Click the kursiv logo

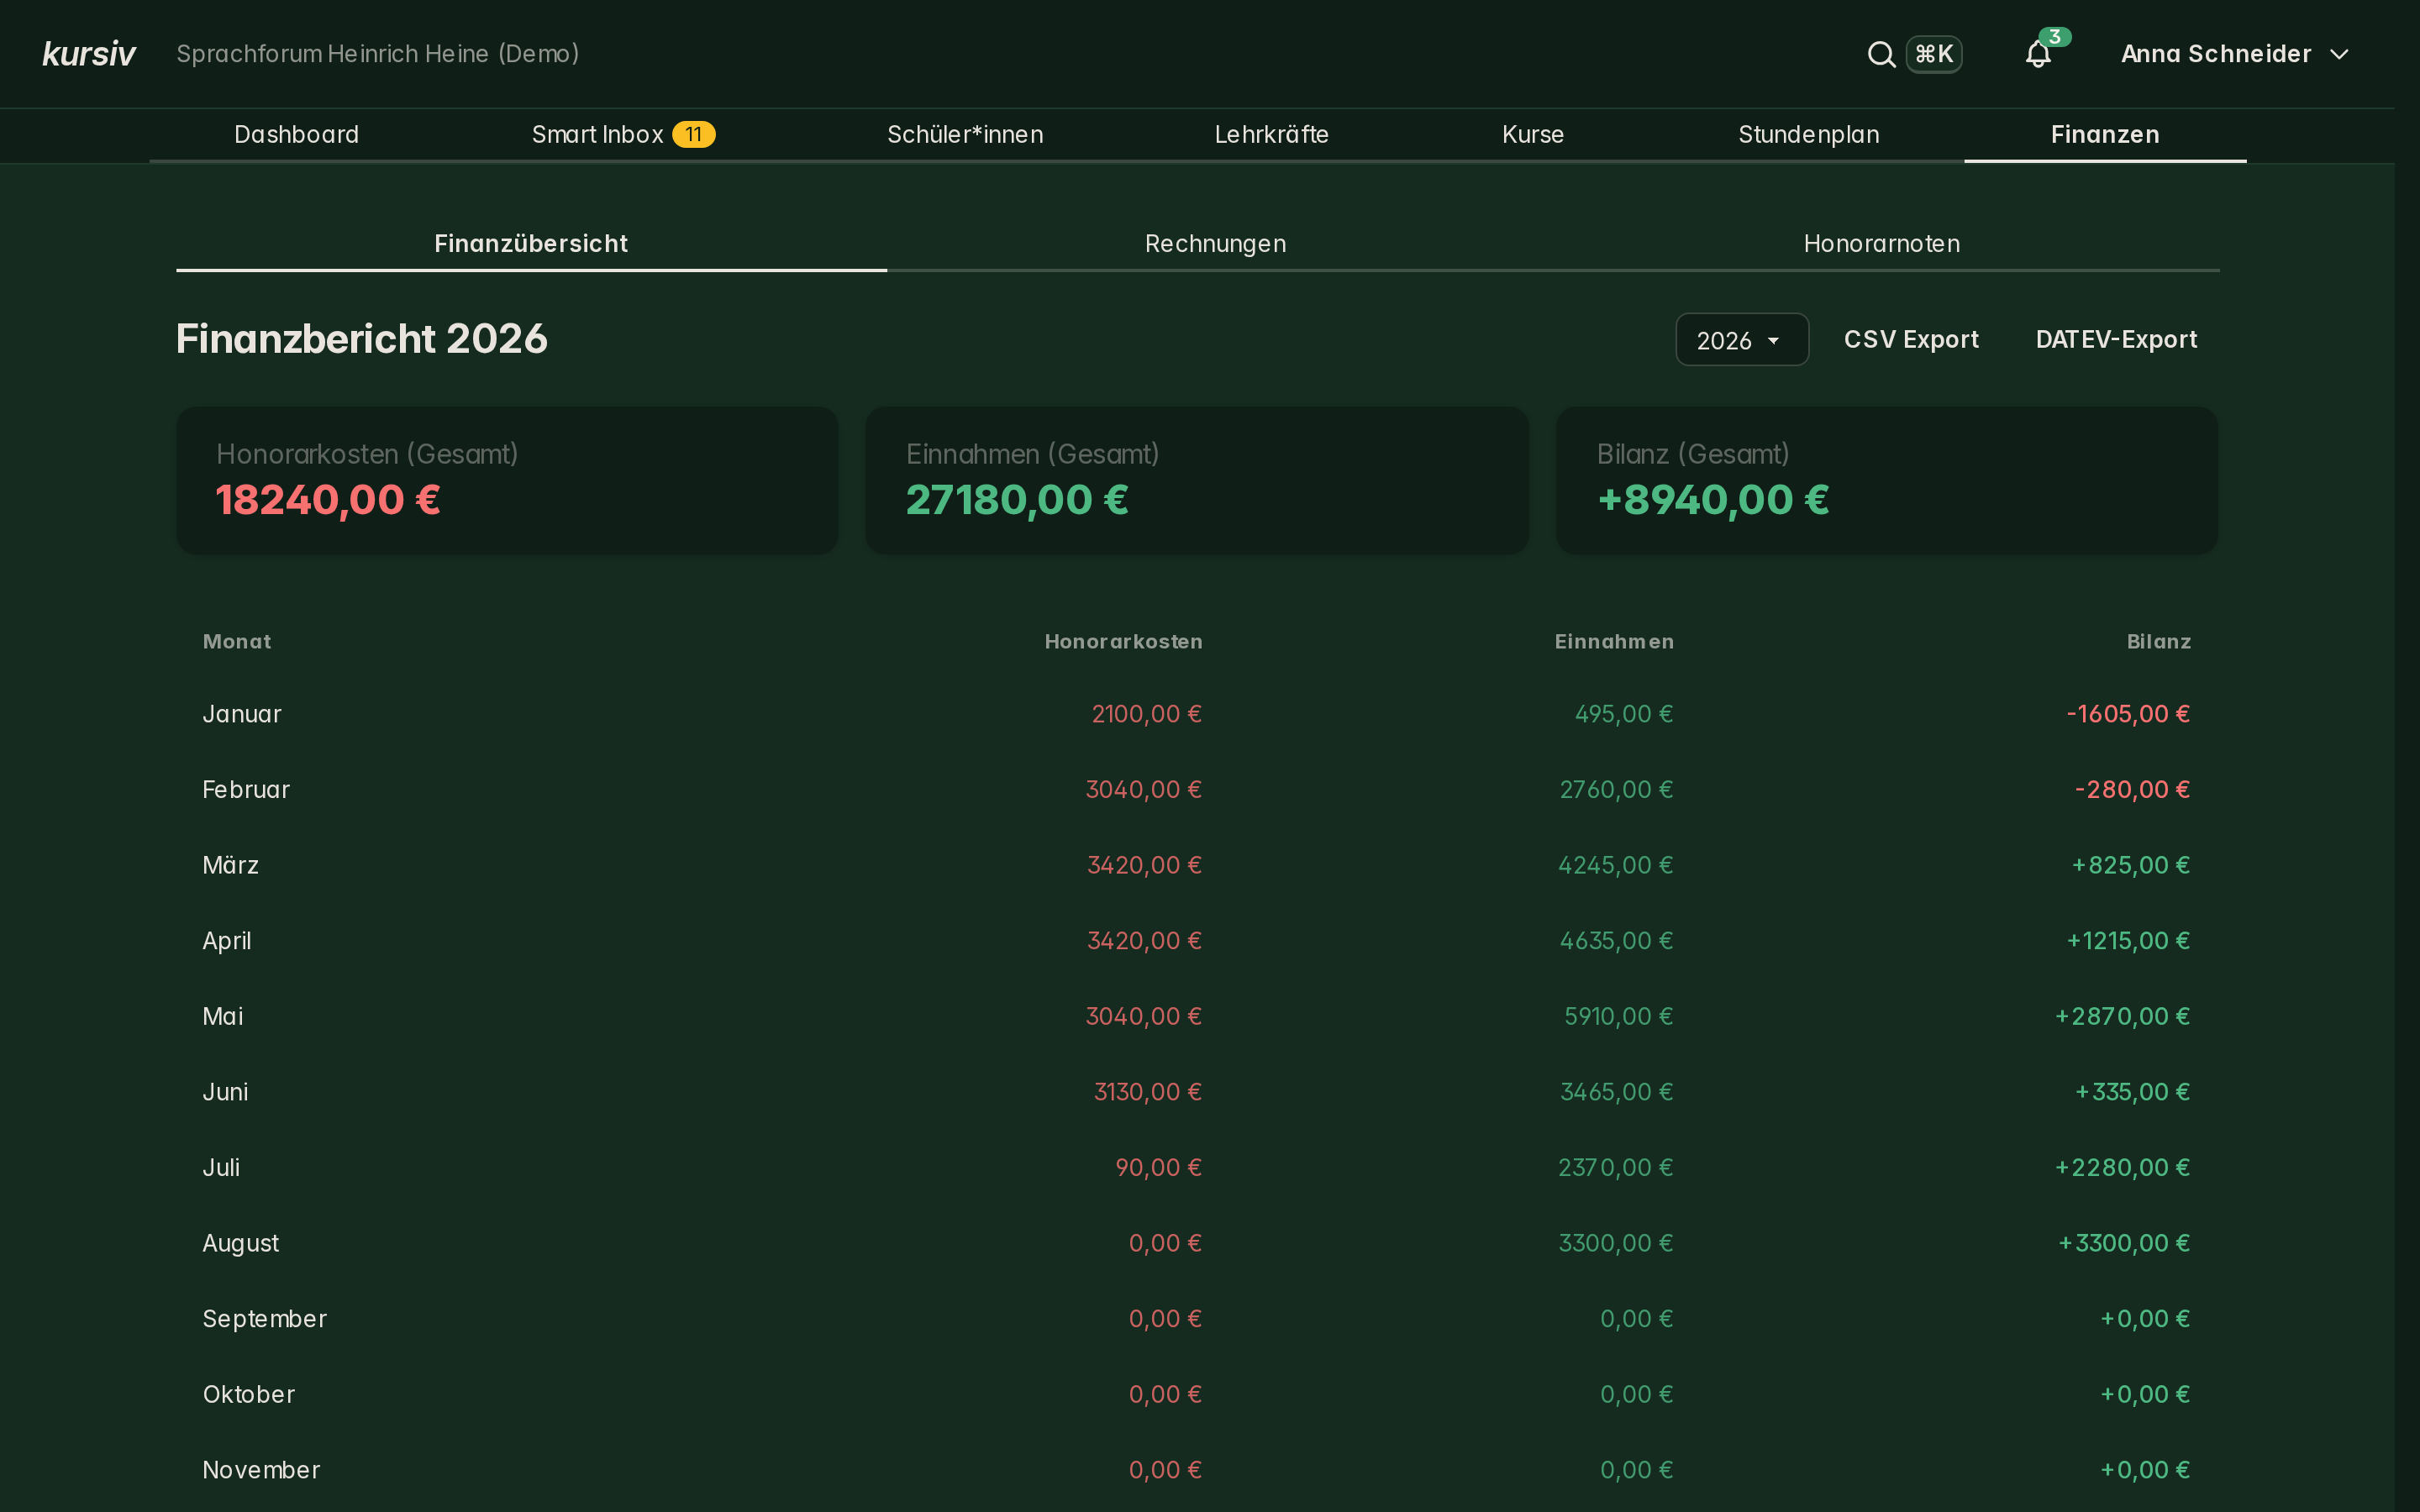pyautogui.click(x=89, y=53)
